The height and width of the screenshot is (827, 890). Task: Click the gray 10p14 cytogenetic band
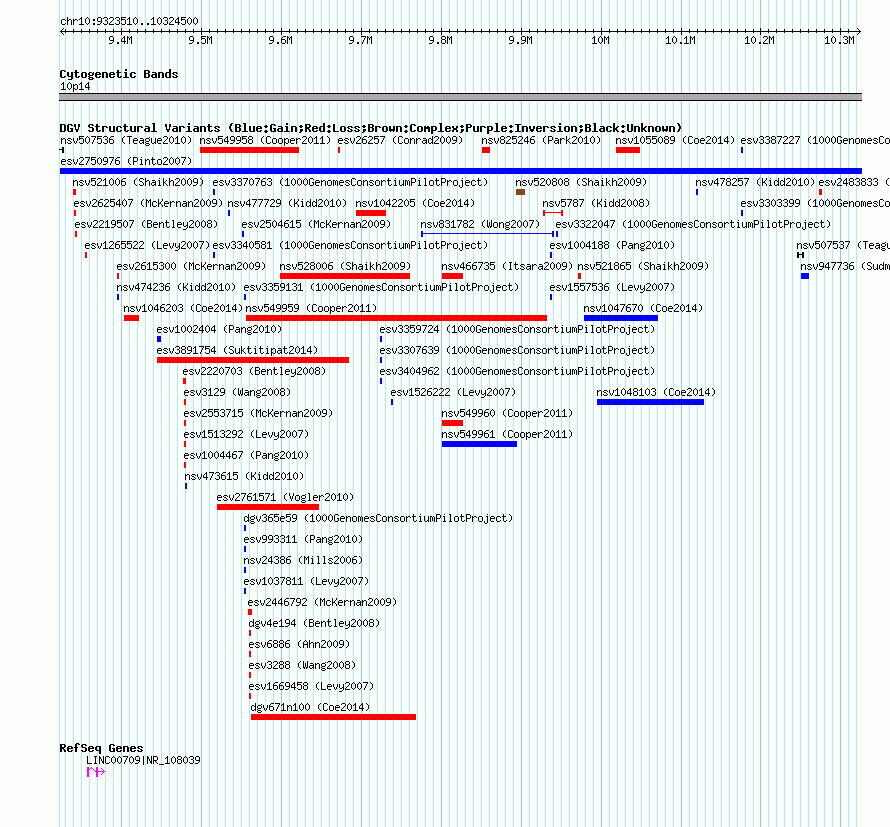(460, 97)
